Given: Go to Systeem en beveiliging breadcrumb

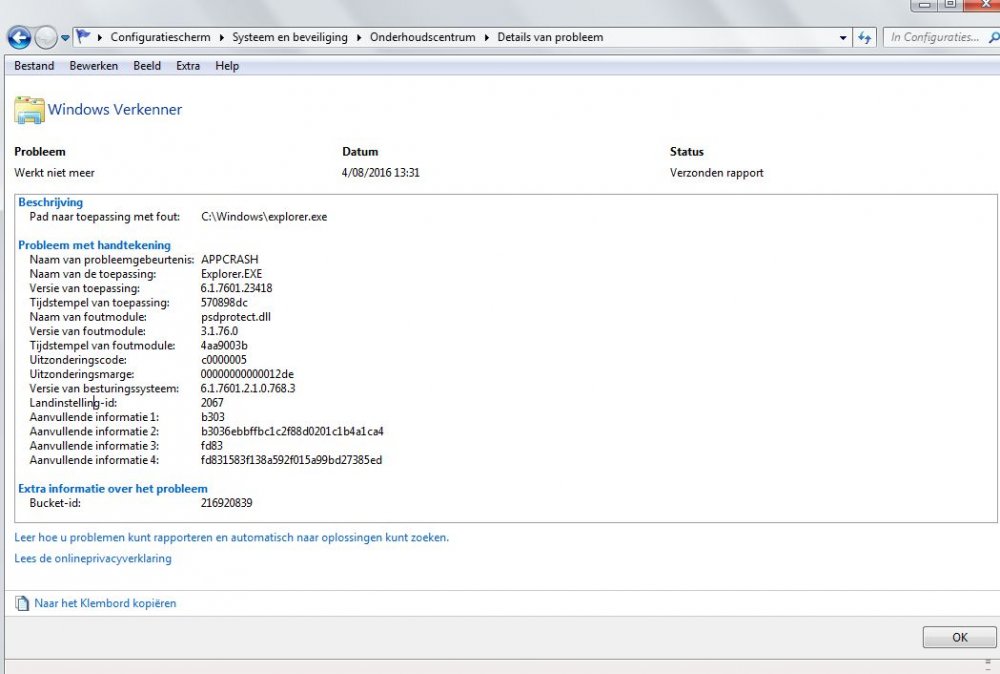Looking at the screenshot, I should point(290,38).
